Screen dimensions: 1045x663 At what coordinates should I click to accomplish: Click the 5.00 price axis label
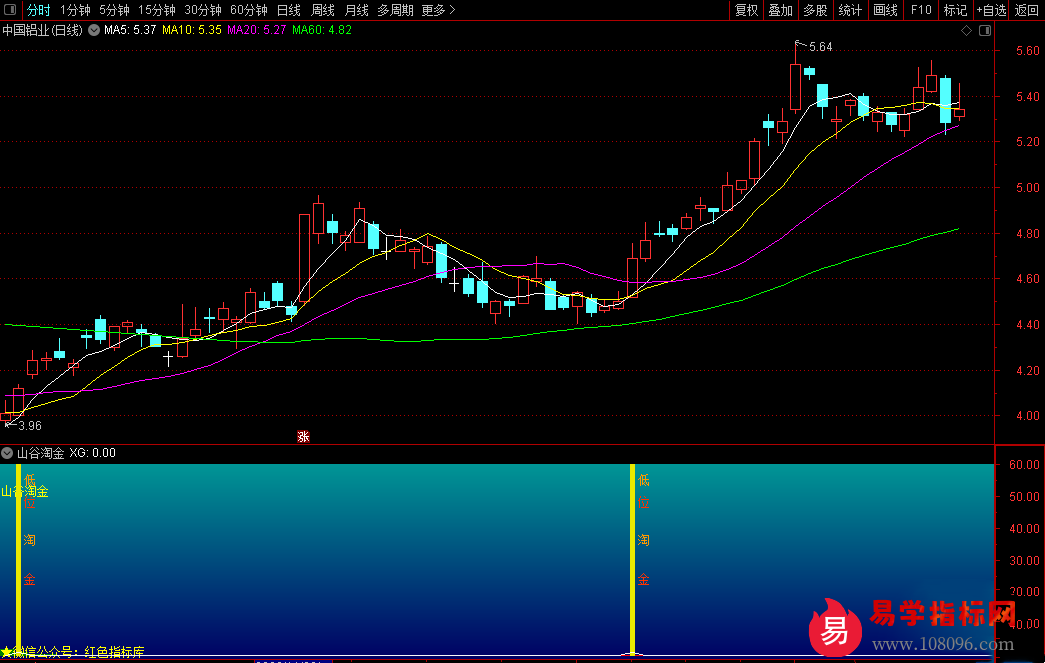tap(1028, 188)
